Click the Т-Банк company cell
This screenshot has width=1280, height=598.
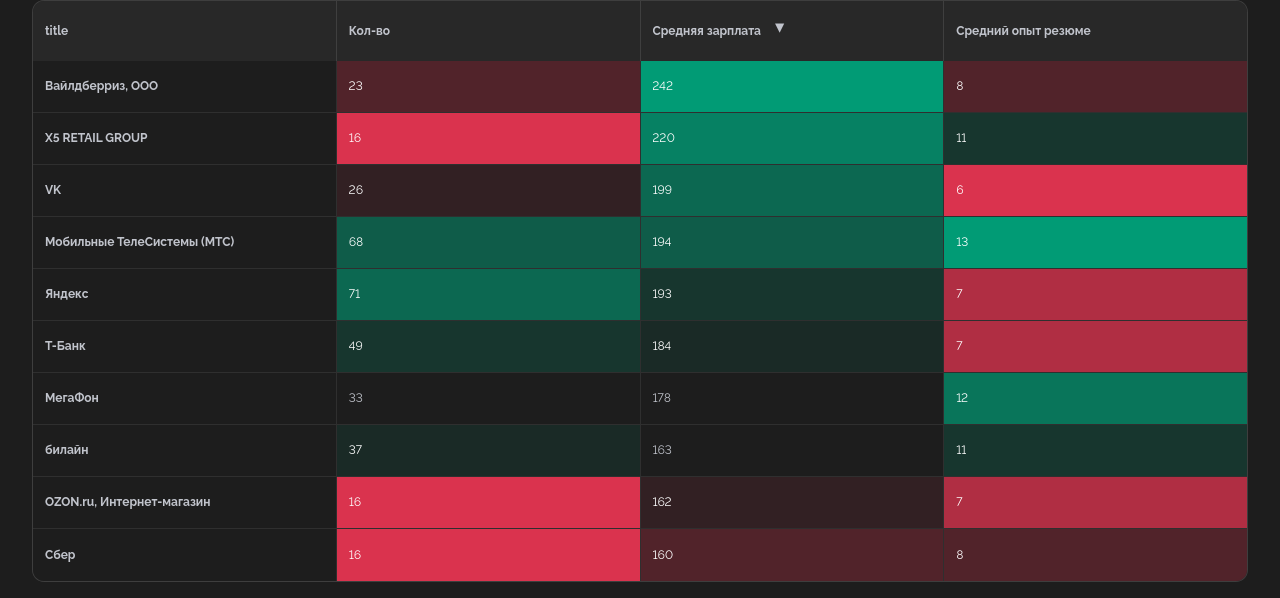65,346
